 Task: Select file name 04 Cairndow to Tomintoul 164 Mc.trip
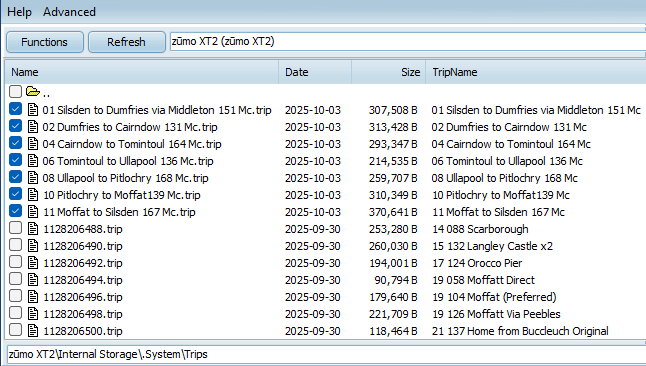(x=132, y=144)
